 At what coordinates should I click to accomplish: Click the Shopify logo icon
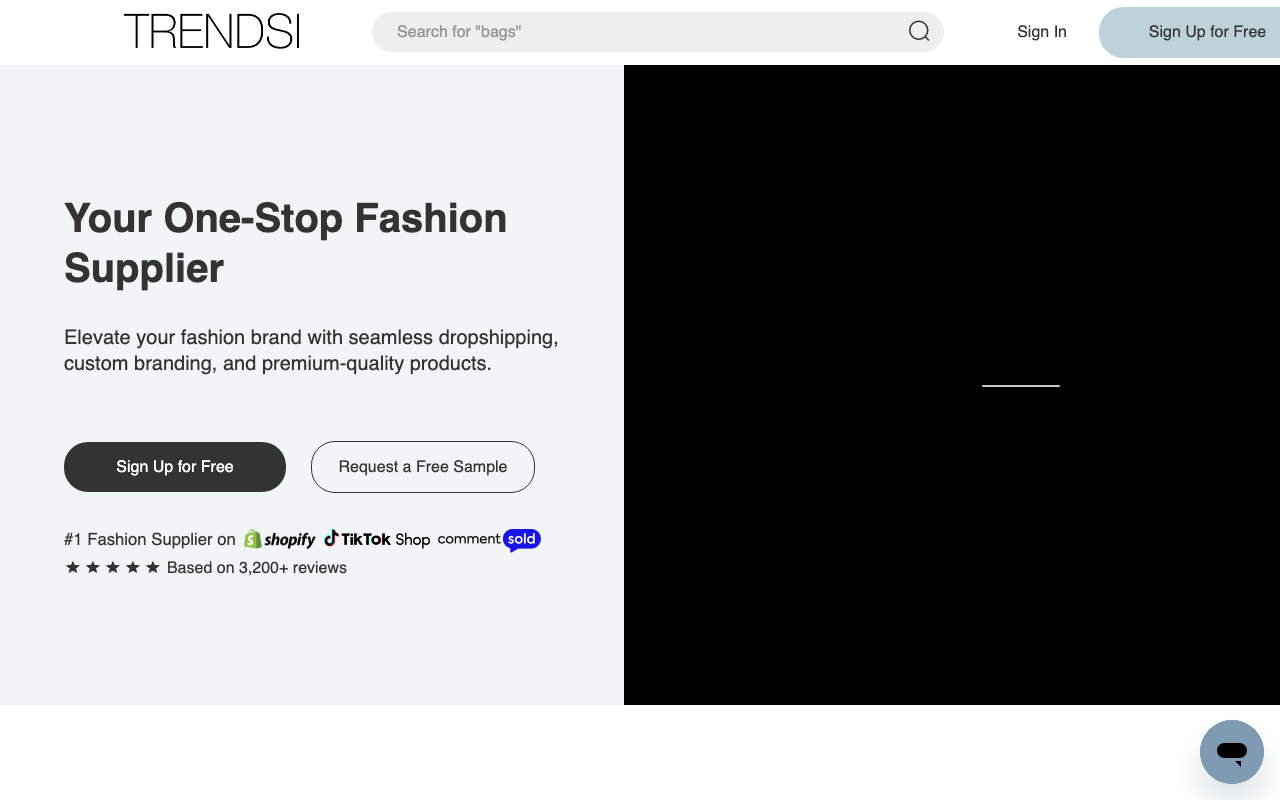click(252, 539)
